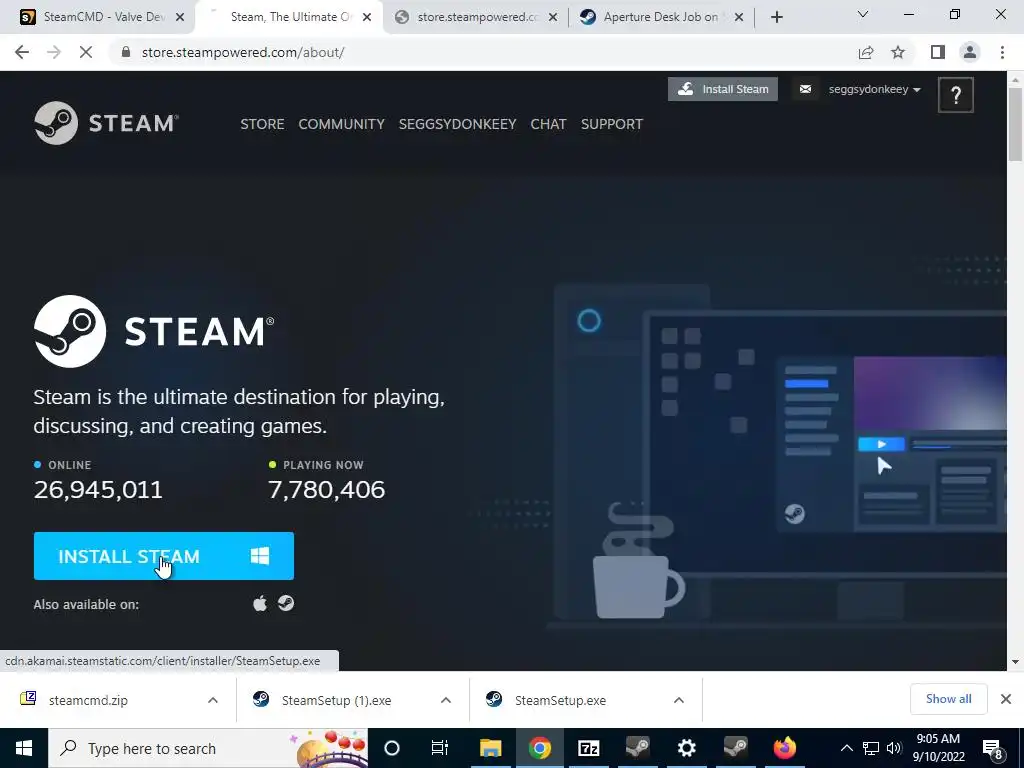Click the Cortana circle icon

[392, 748]
